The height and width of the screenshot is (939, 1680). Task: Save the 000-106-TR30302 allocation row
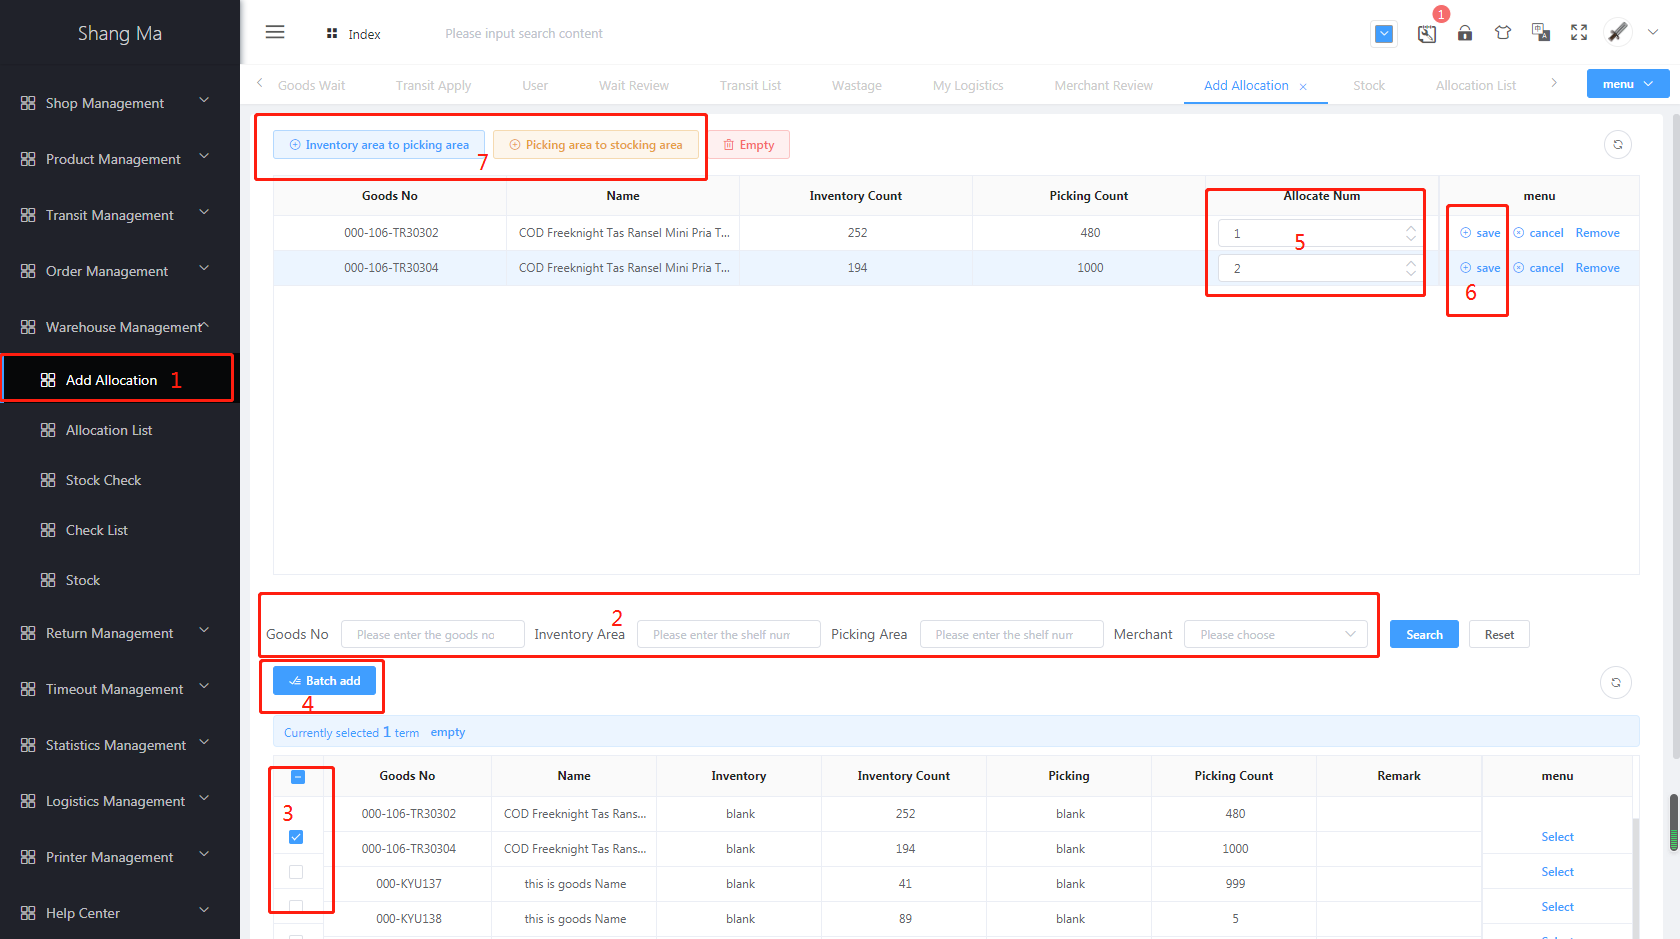point(1480,233)
